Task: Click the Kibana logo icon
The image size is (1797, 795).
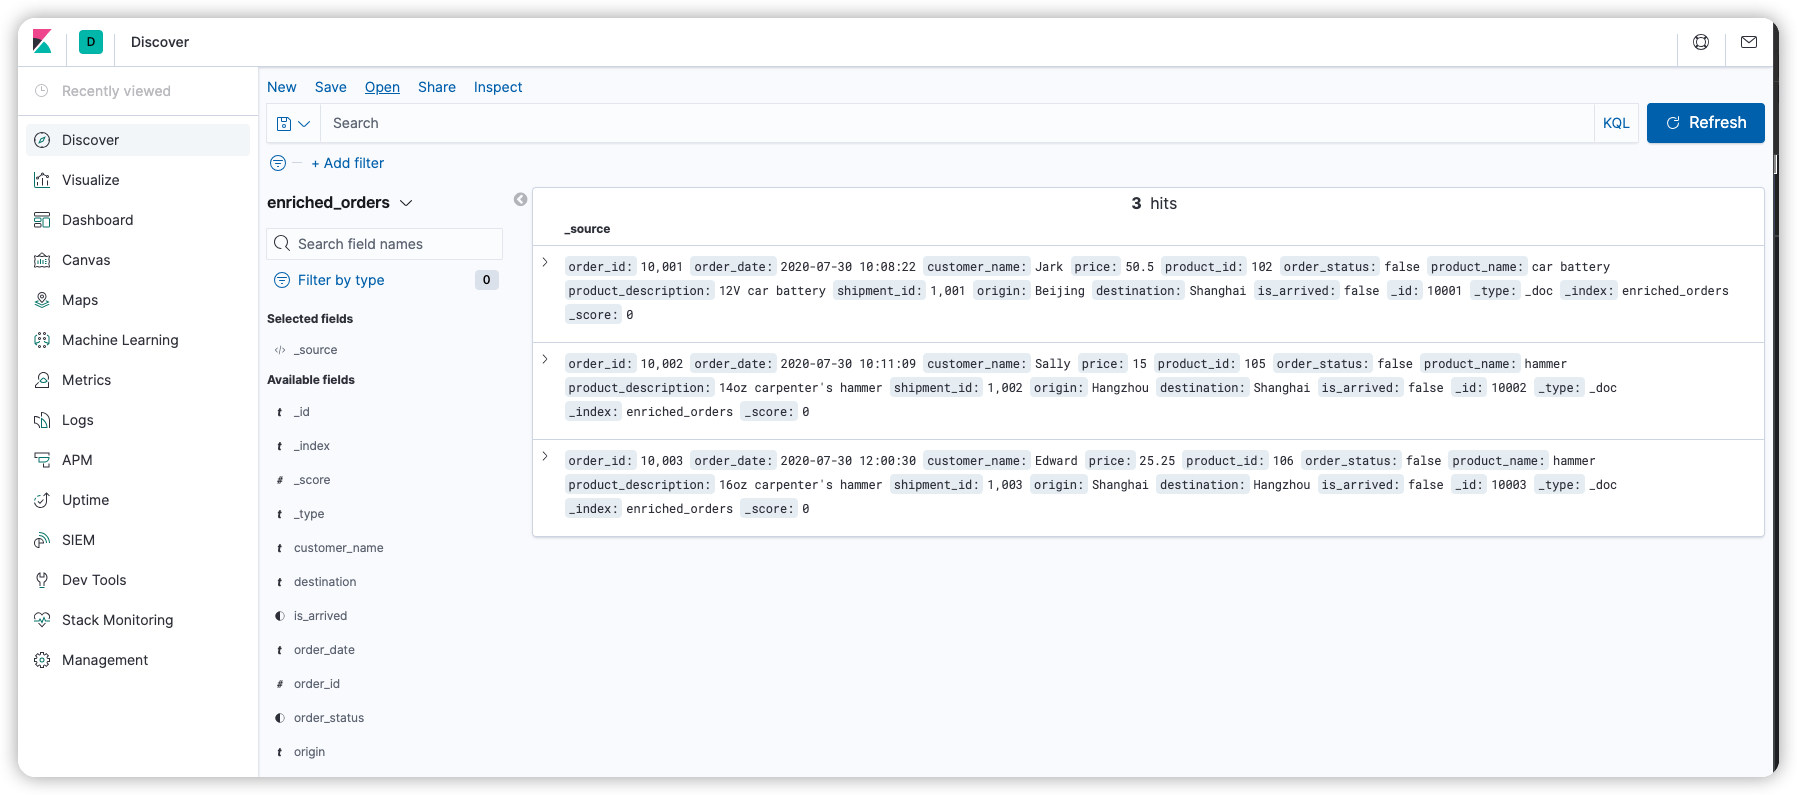Action: 42,42
